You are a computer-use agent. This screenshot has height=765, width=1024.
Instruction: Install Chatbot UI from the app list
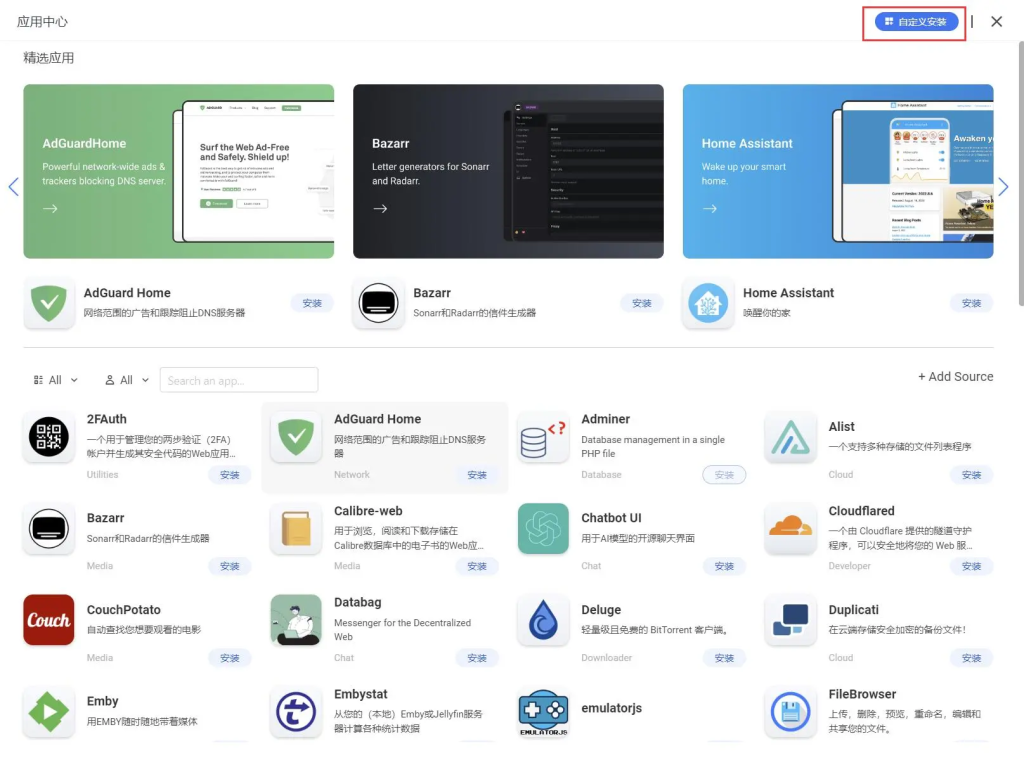(724, 566)
